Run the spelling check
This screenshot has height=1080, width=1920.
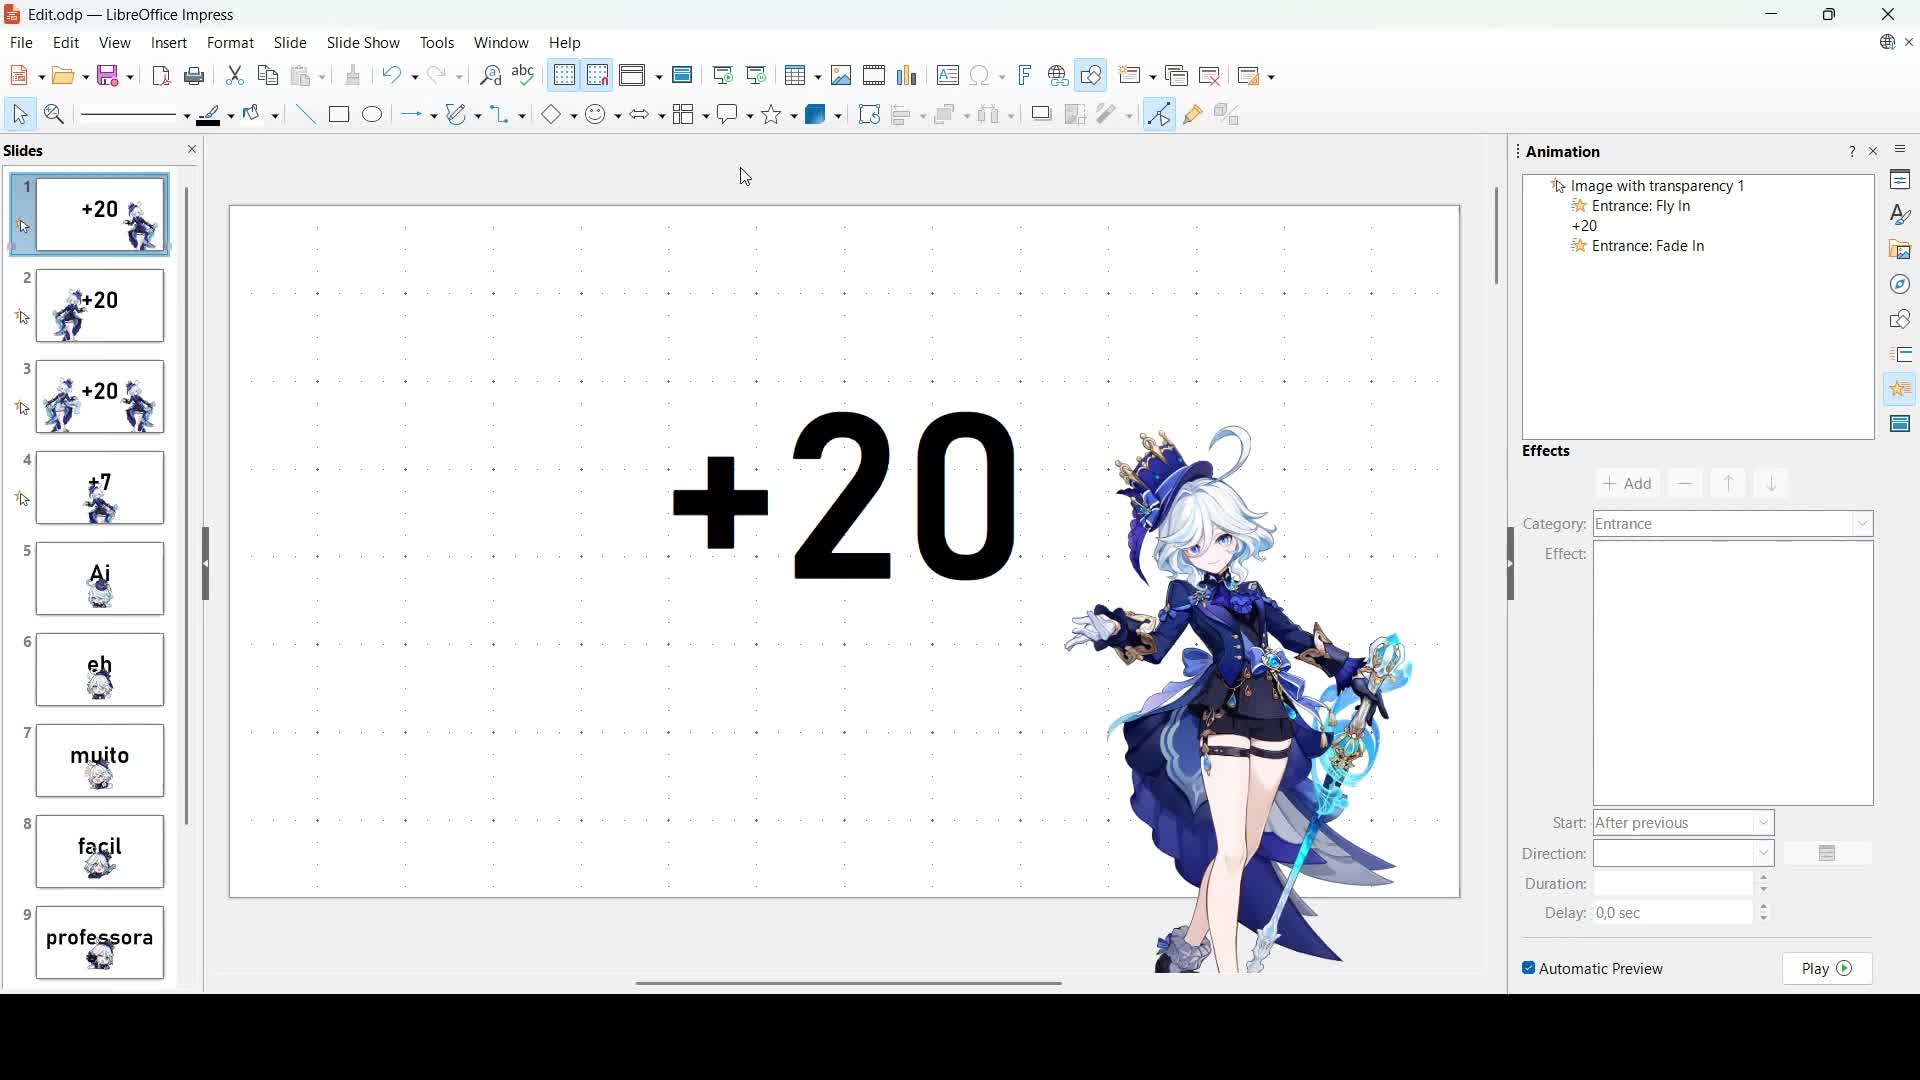(x=525, y=76)
